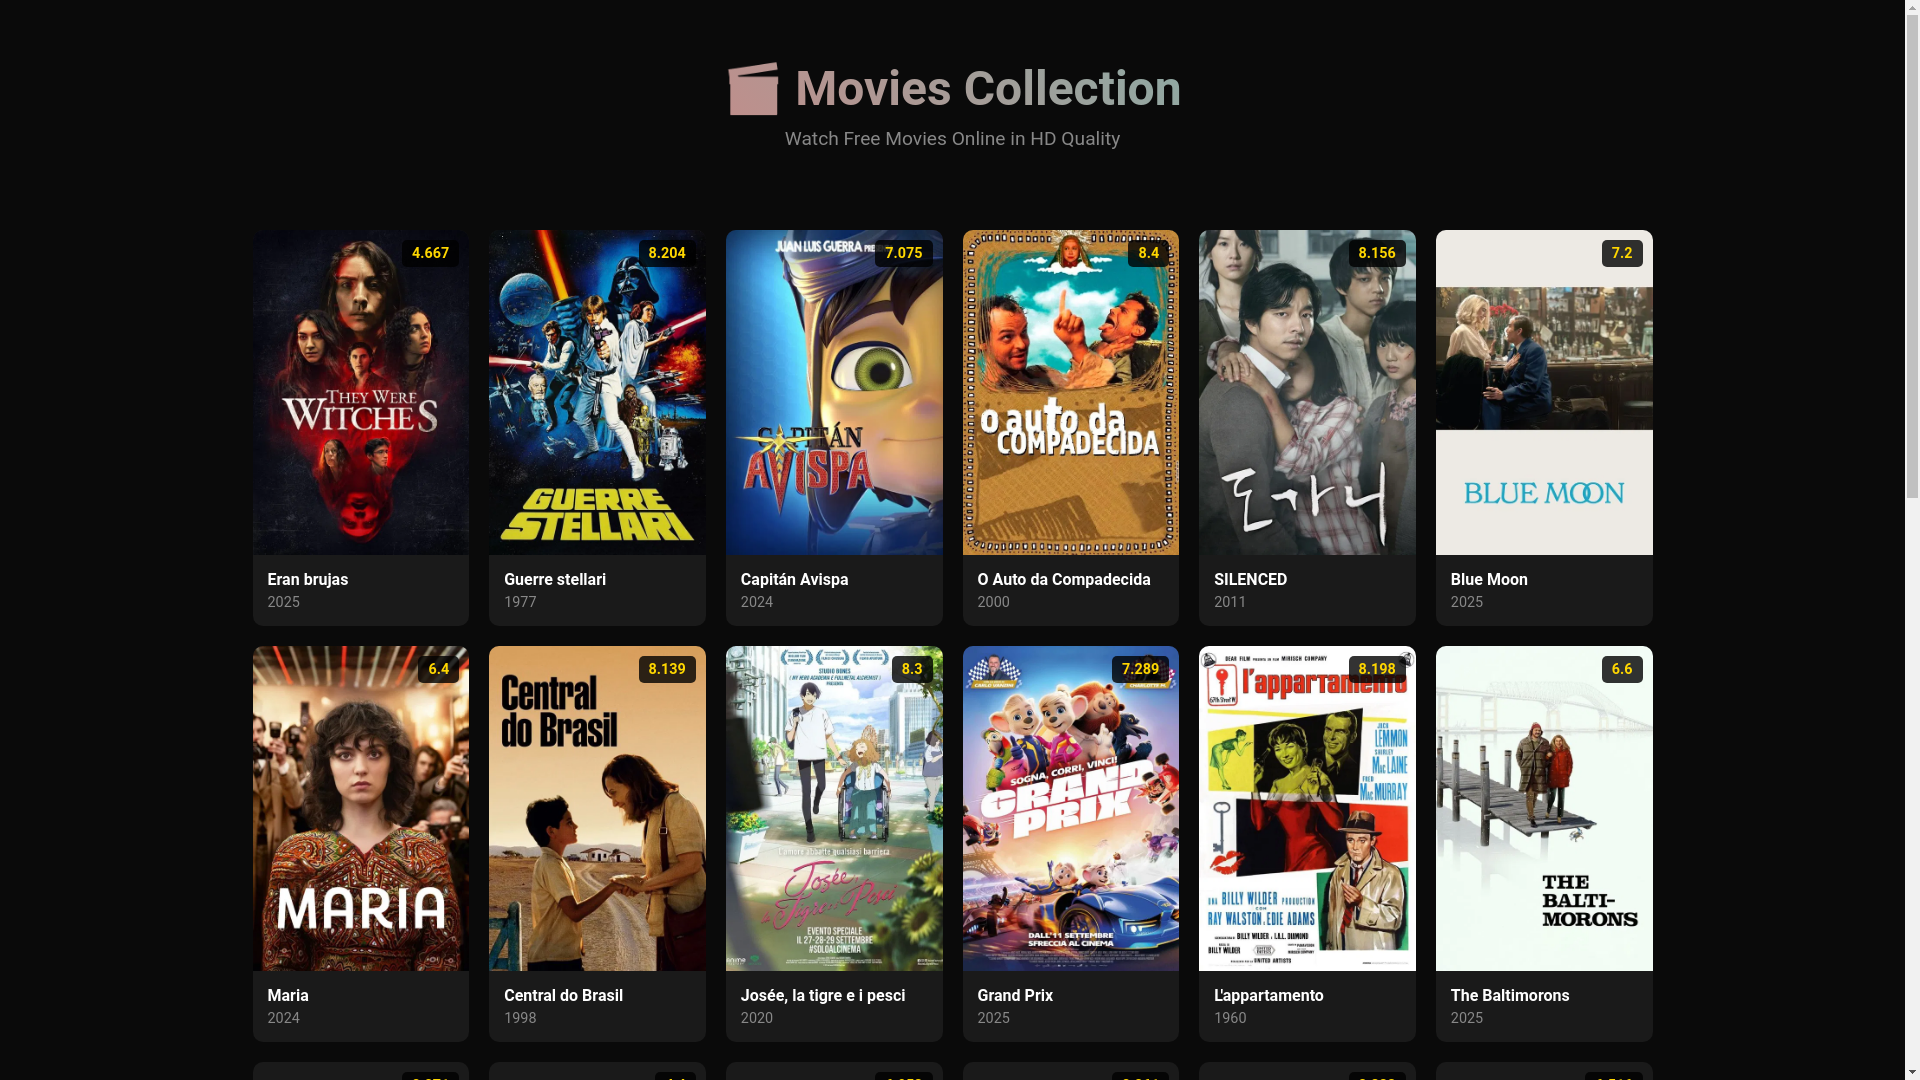Click the Maria movie poster
This screenshot has width=1920, height=1080.
(360, 808)
